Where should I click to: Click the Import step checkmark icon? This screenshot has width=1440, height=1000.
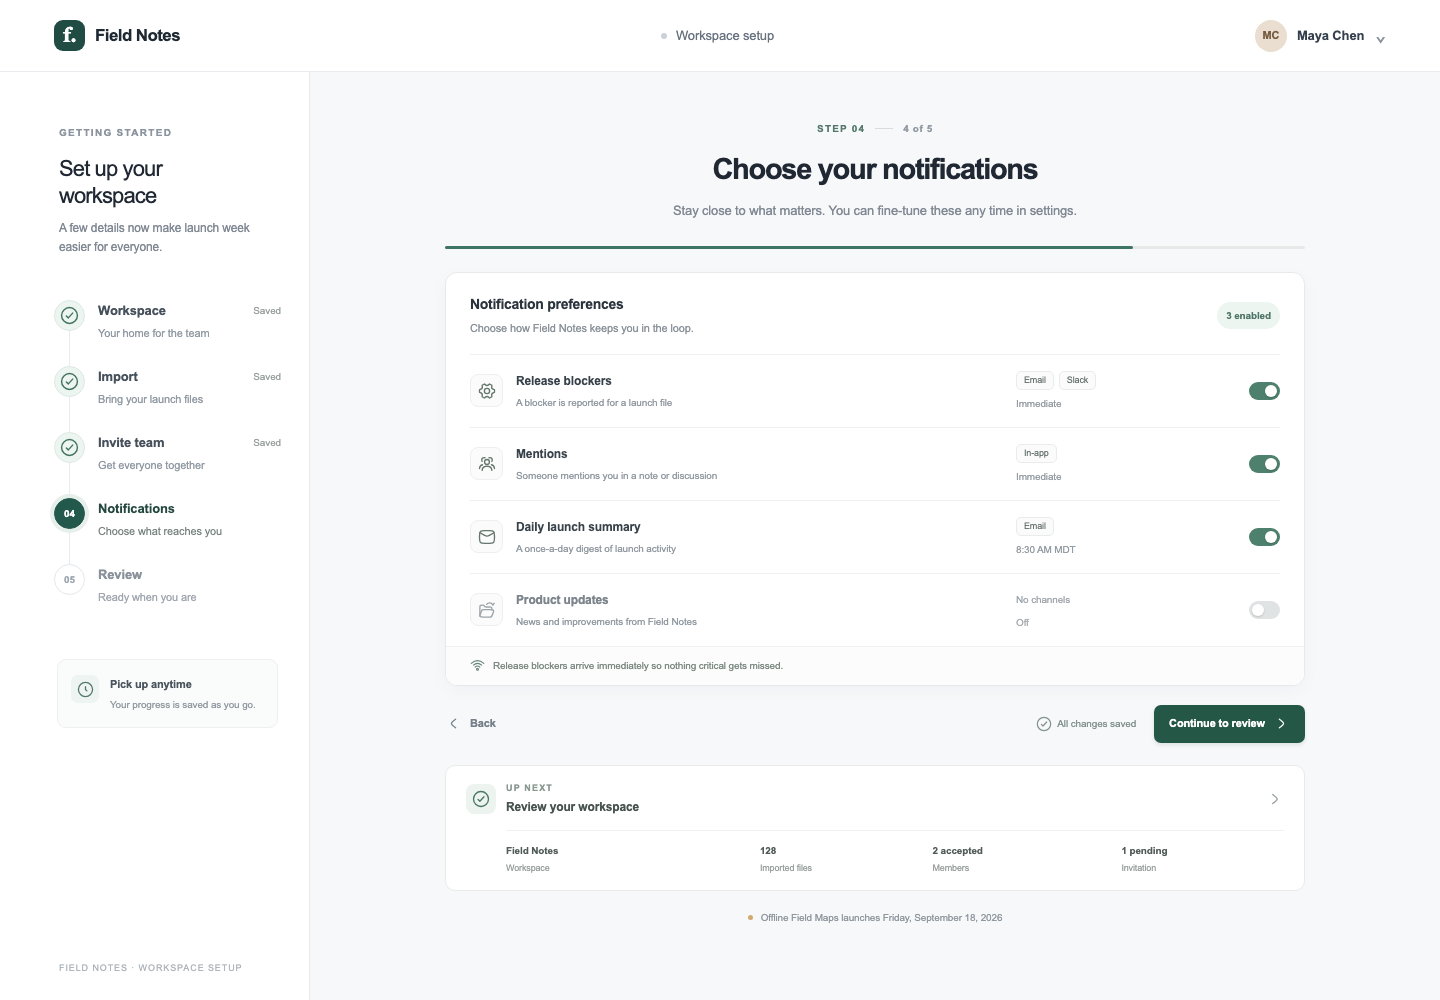tap(69, 381)
